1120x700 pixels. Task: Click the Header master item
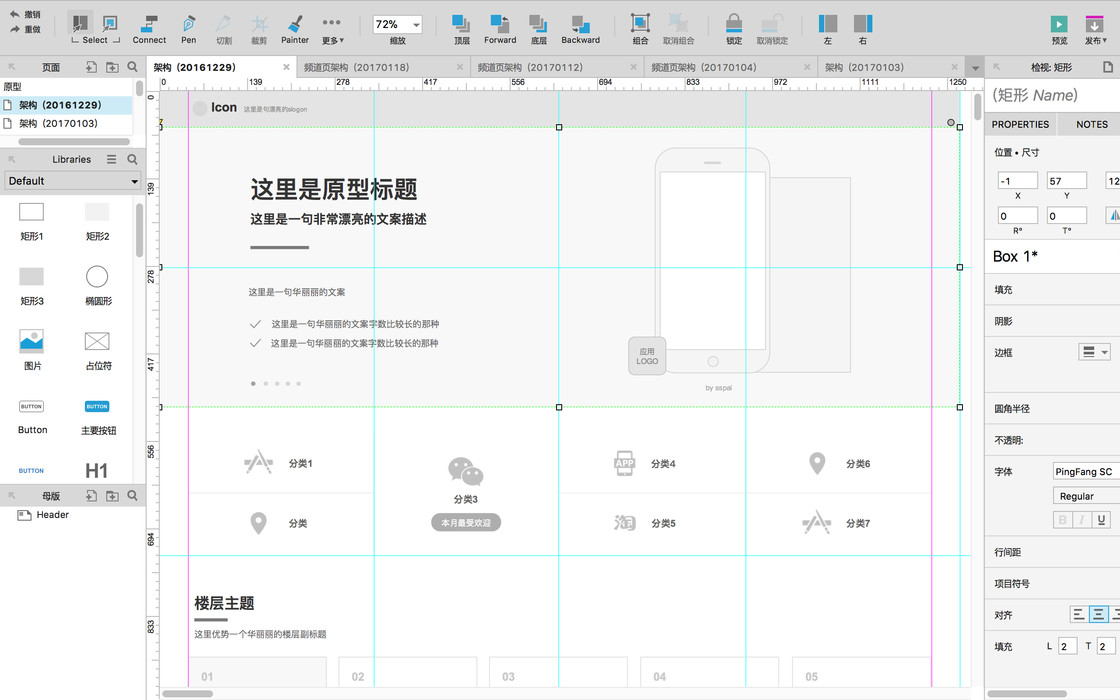[x=53, y=515]
